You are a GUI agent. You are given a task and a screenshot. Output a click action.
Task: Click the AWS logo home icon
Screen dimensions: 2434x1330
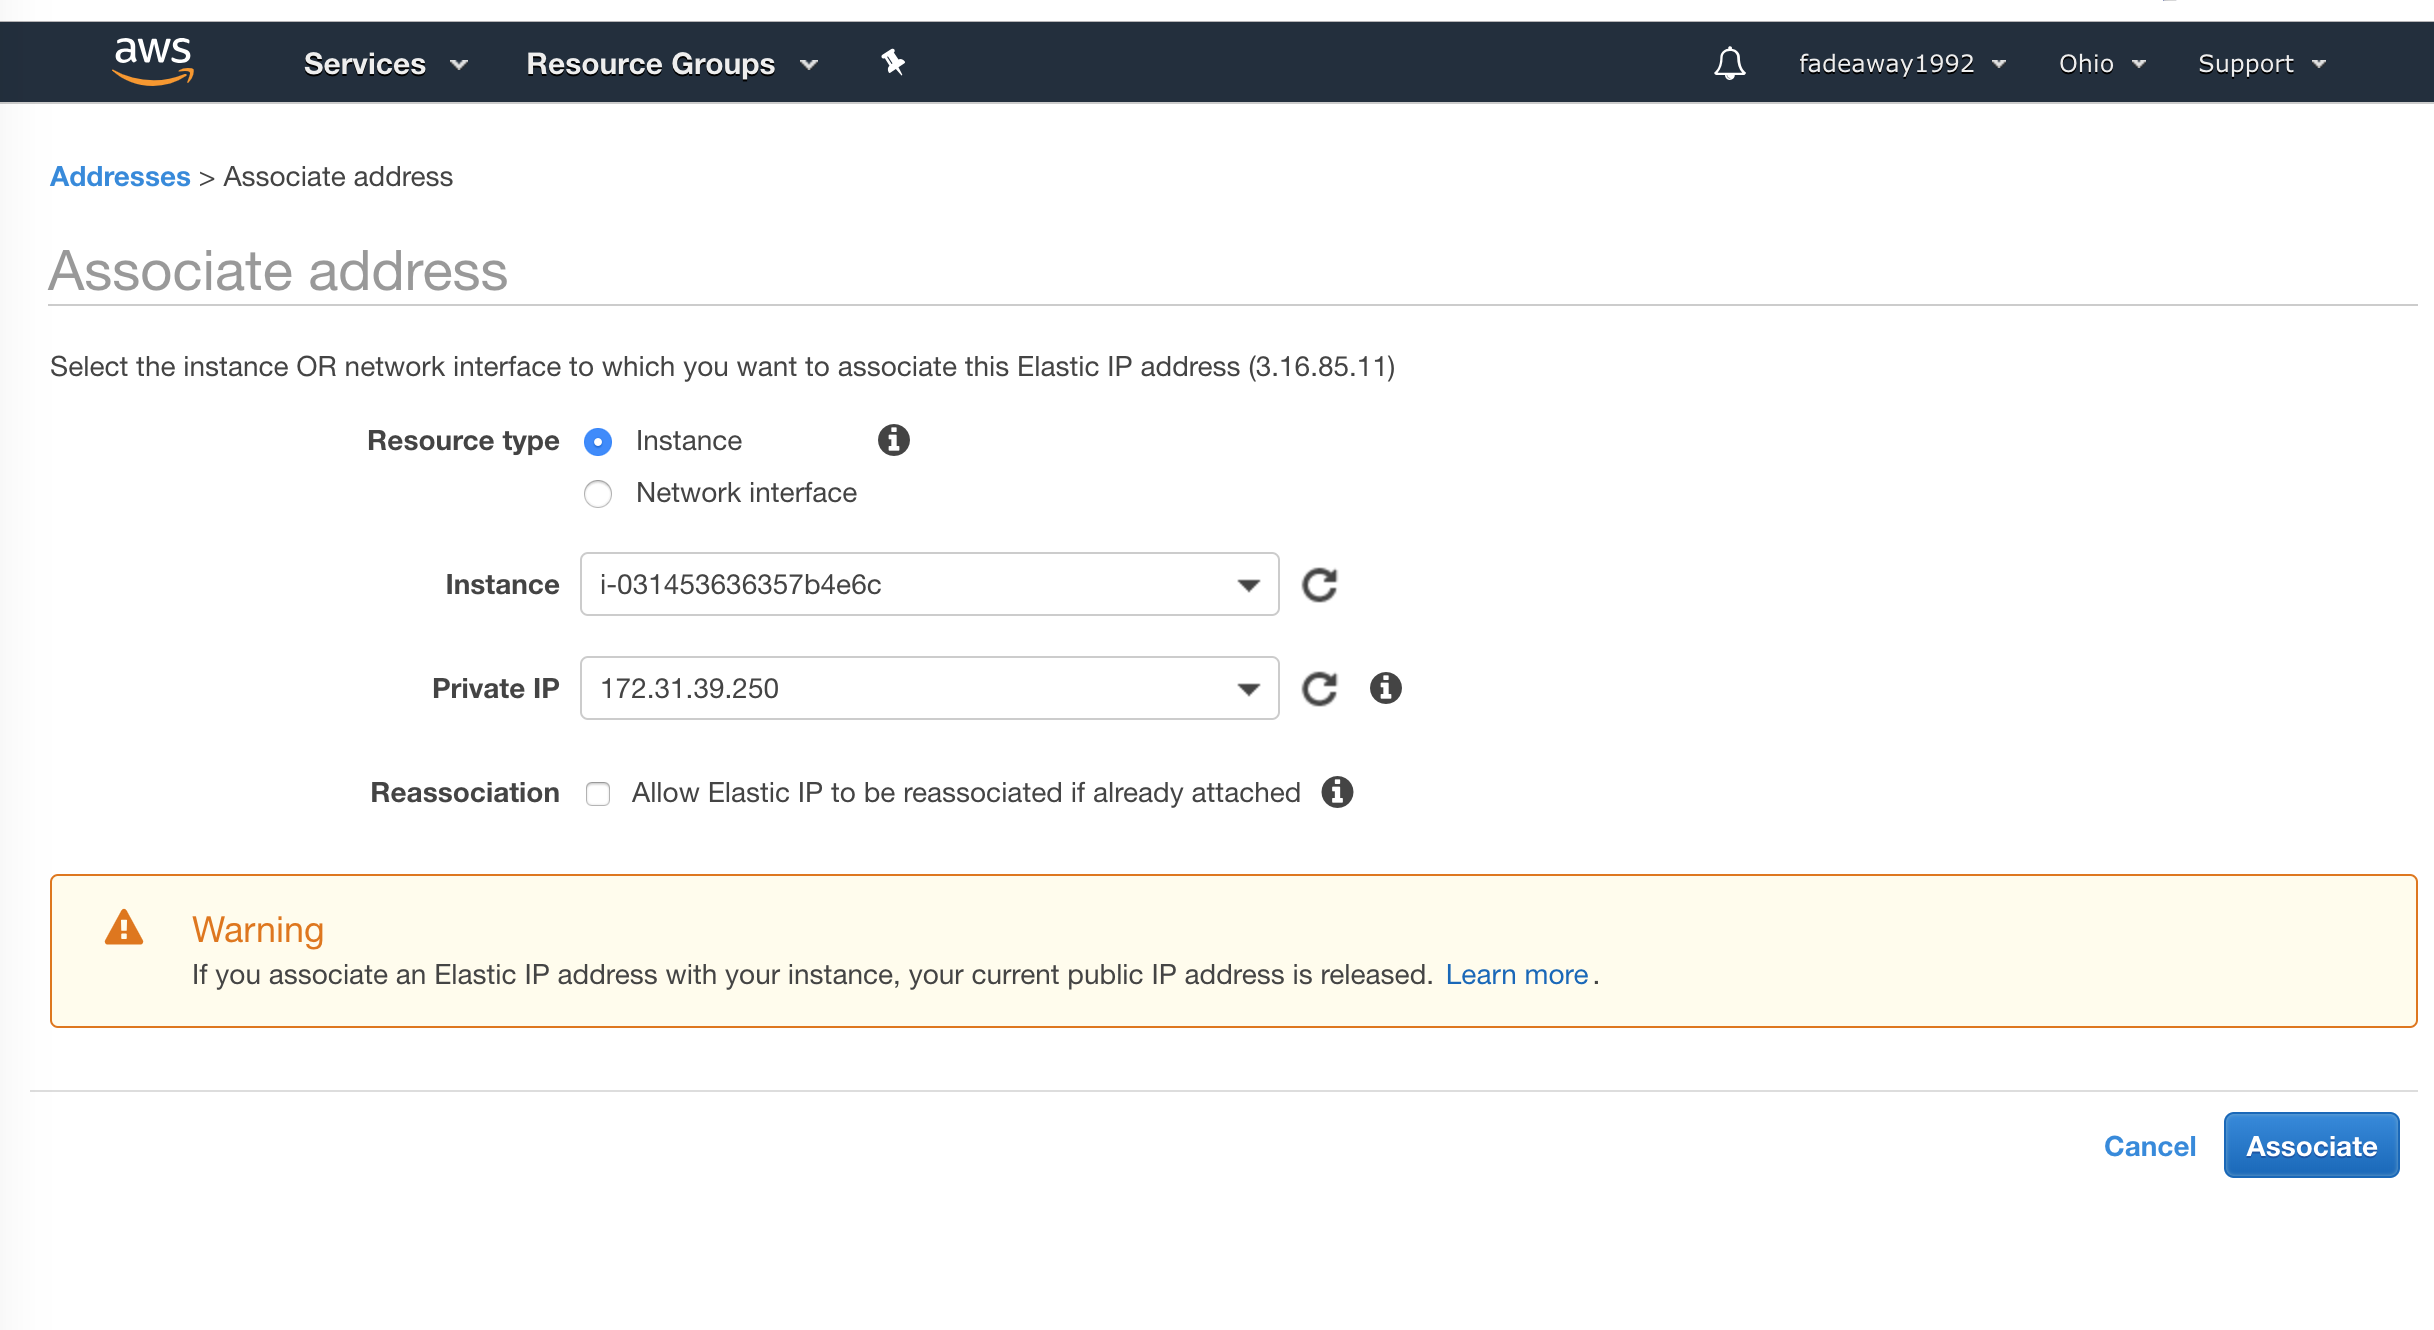(x=153, y=61)
